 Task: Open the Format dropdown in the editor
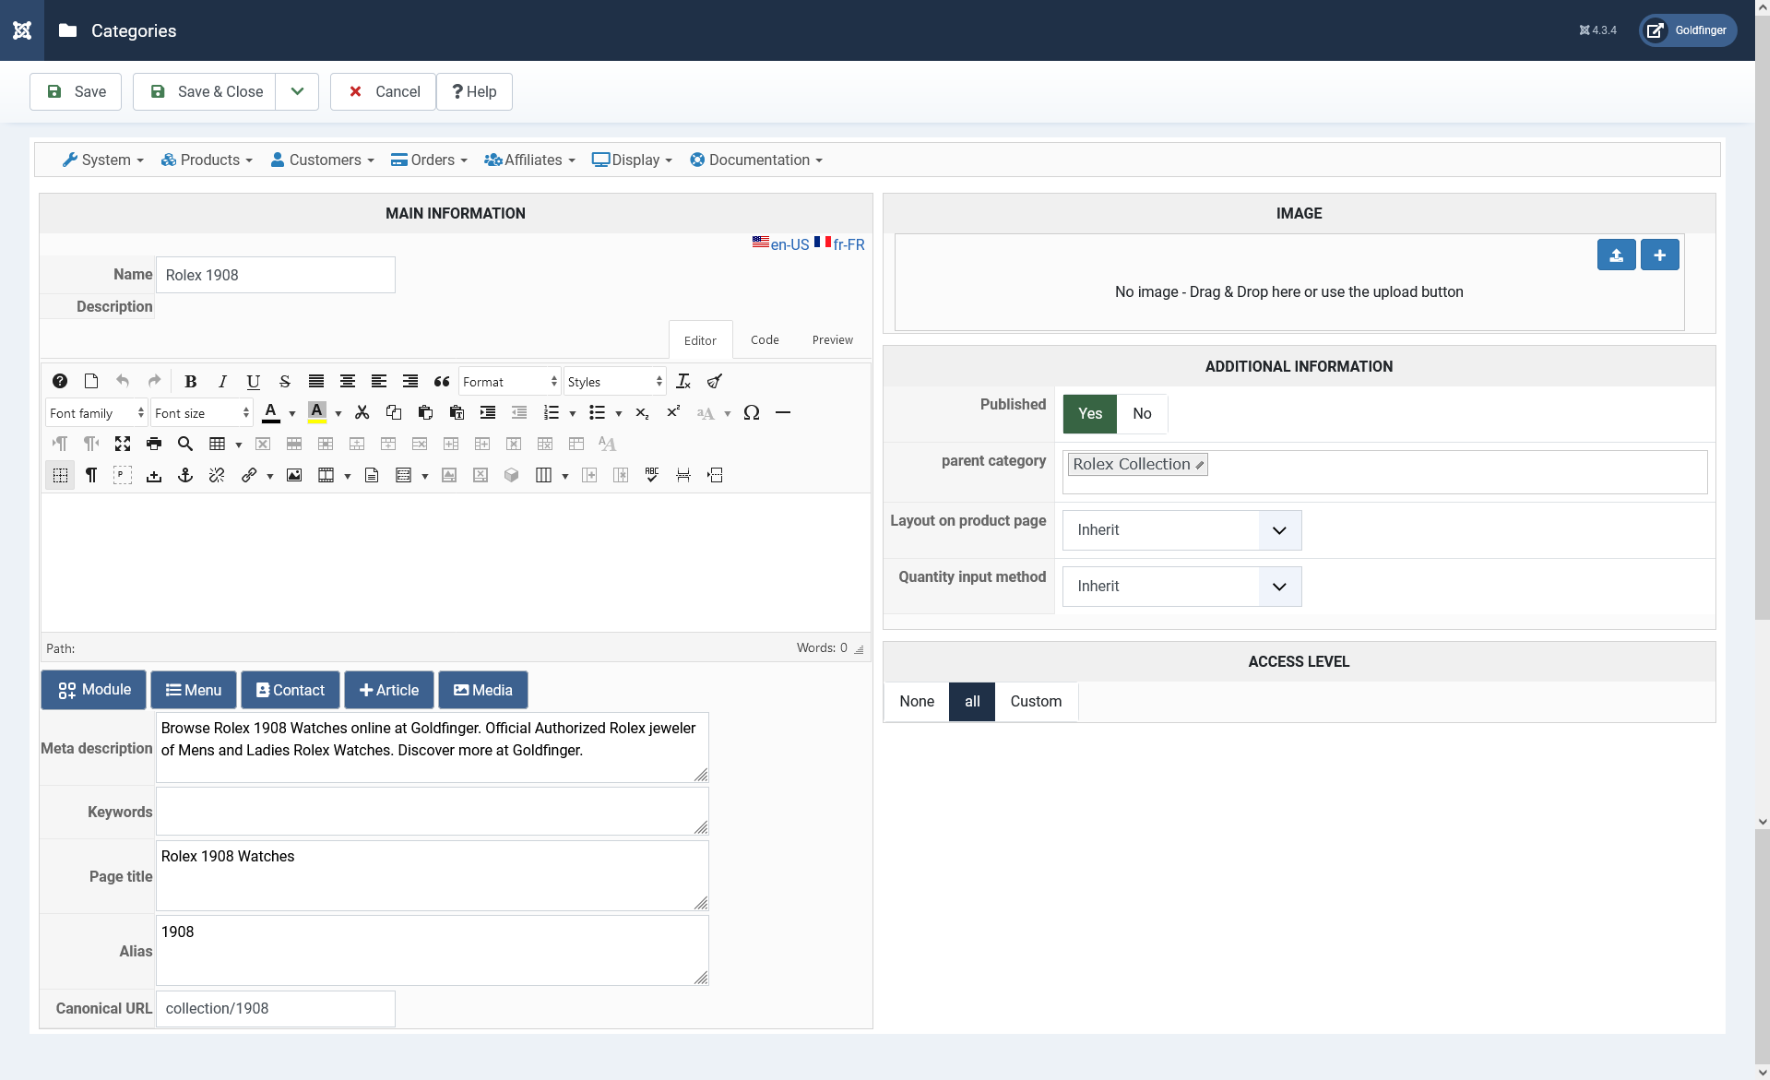pos(510,382)
